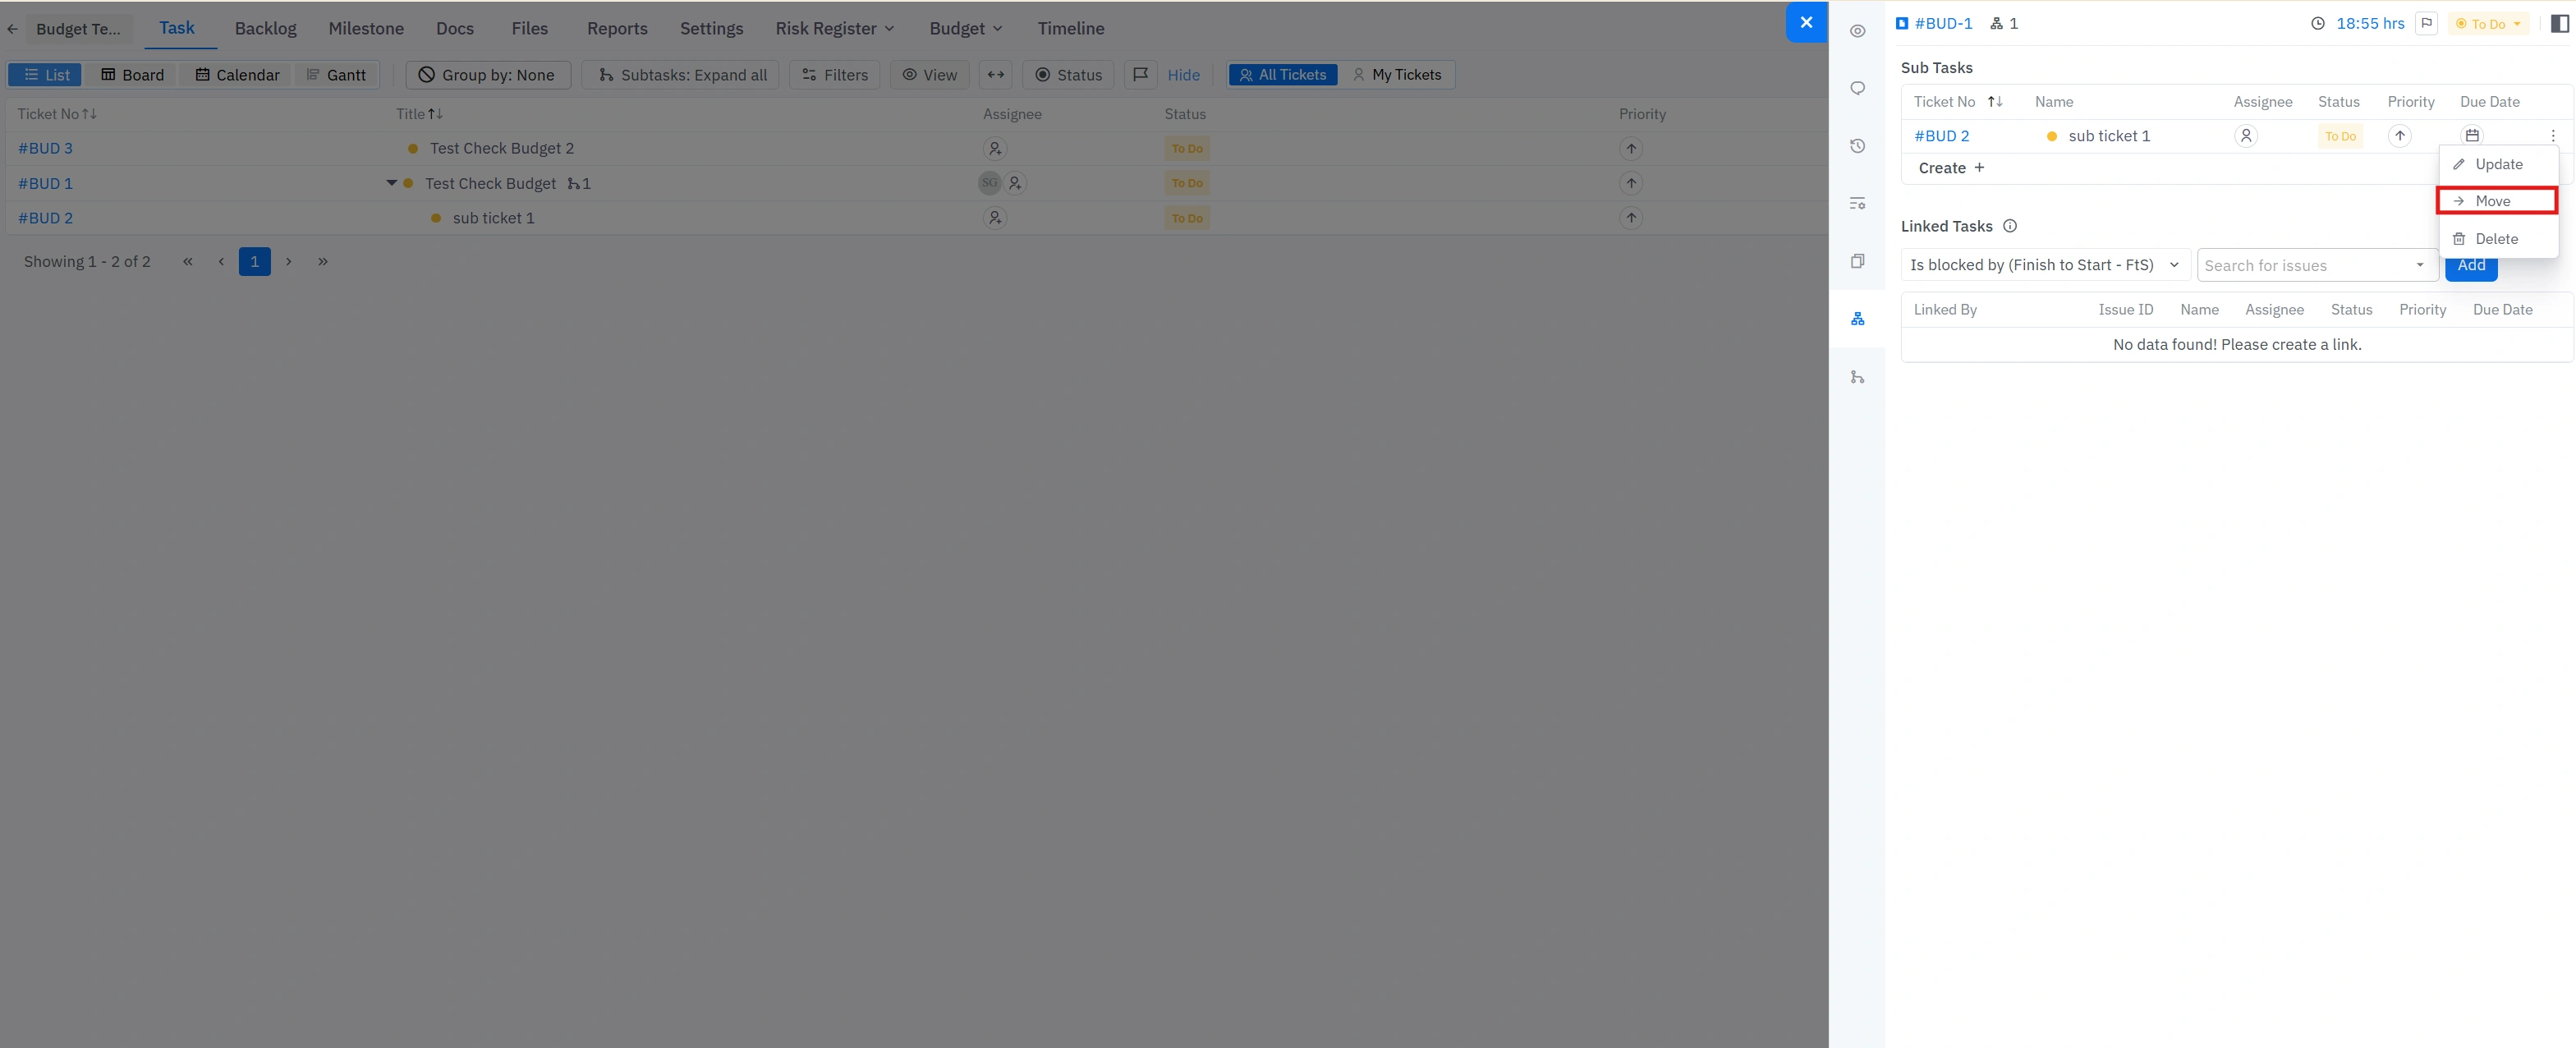Viewport: 2576px width, 1048px height.
Task: Toggle the All Tickets filter
Action: pyautogui.click(x=1282, y=75)
